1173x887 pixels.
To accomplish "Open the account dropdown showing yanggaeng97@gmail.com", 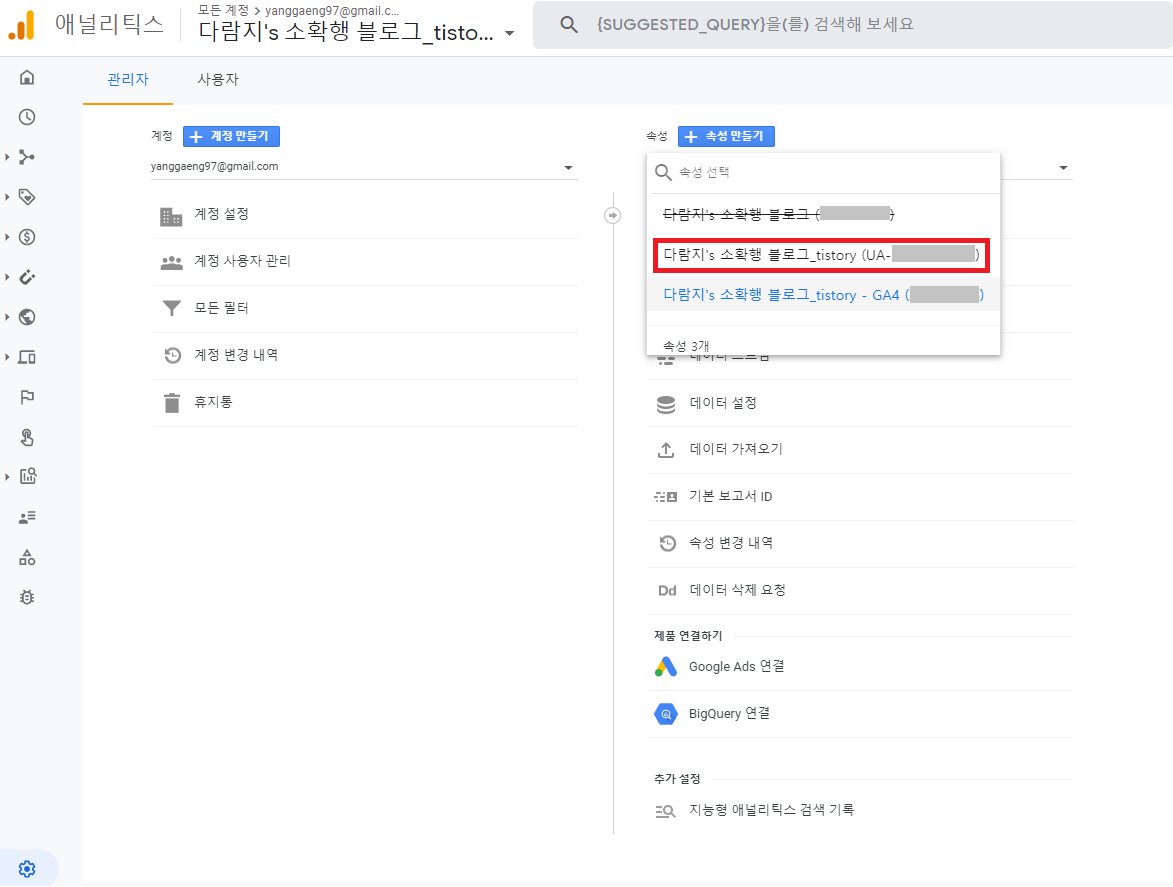I will pyautogui.click(x=364, y=167).
